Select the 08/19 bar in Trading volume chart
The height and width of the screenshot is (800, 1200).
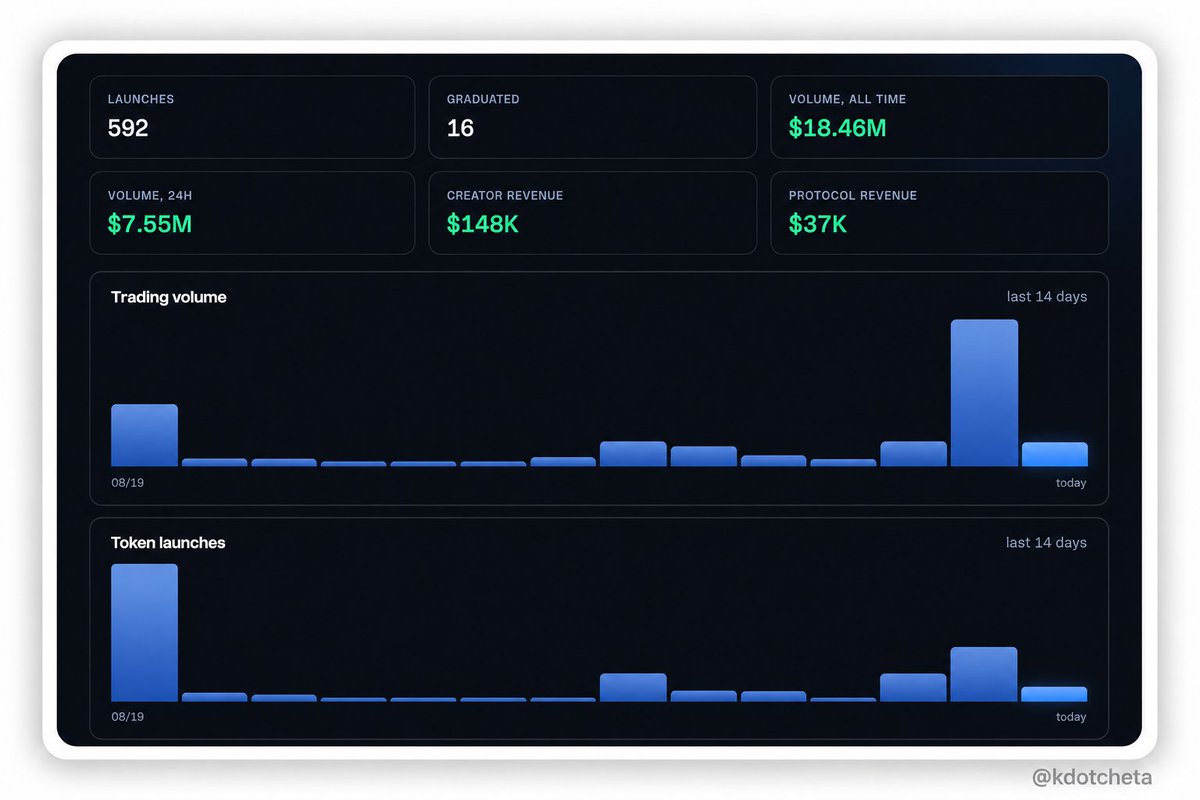144,435
